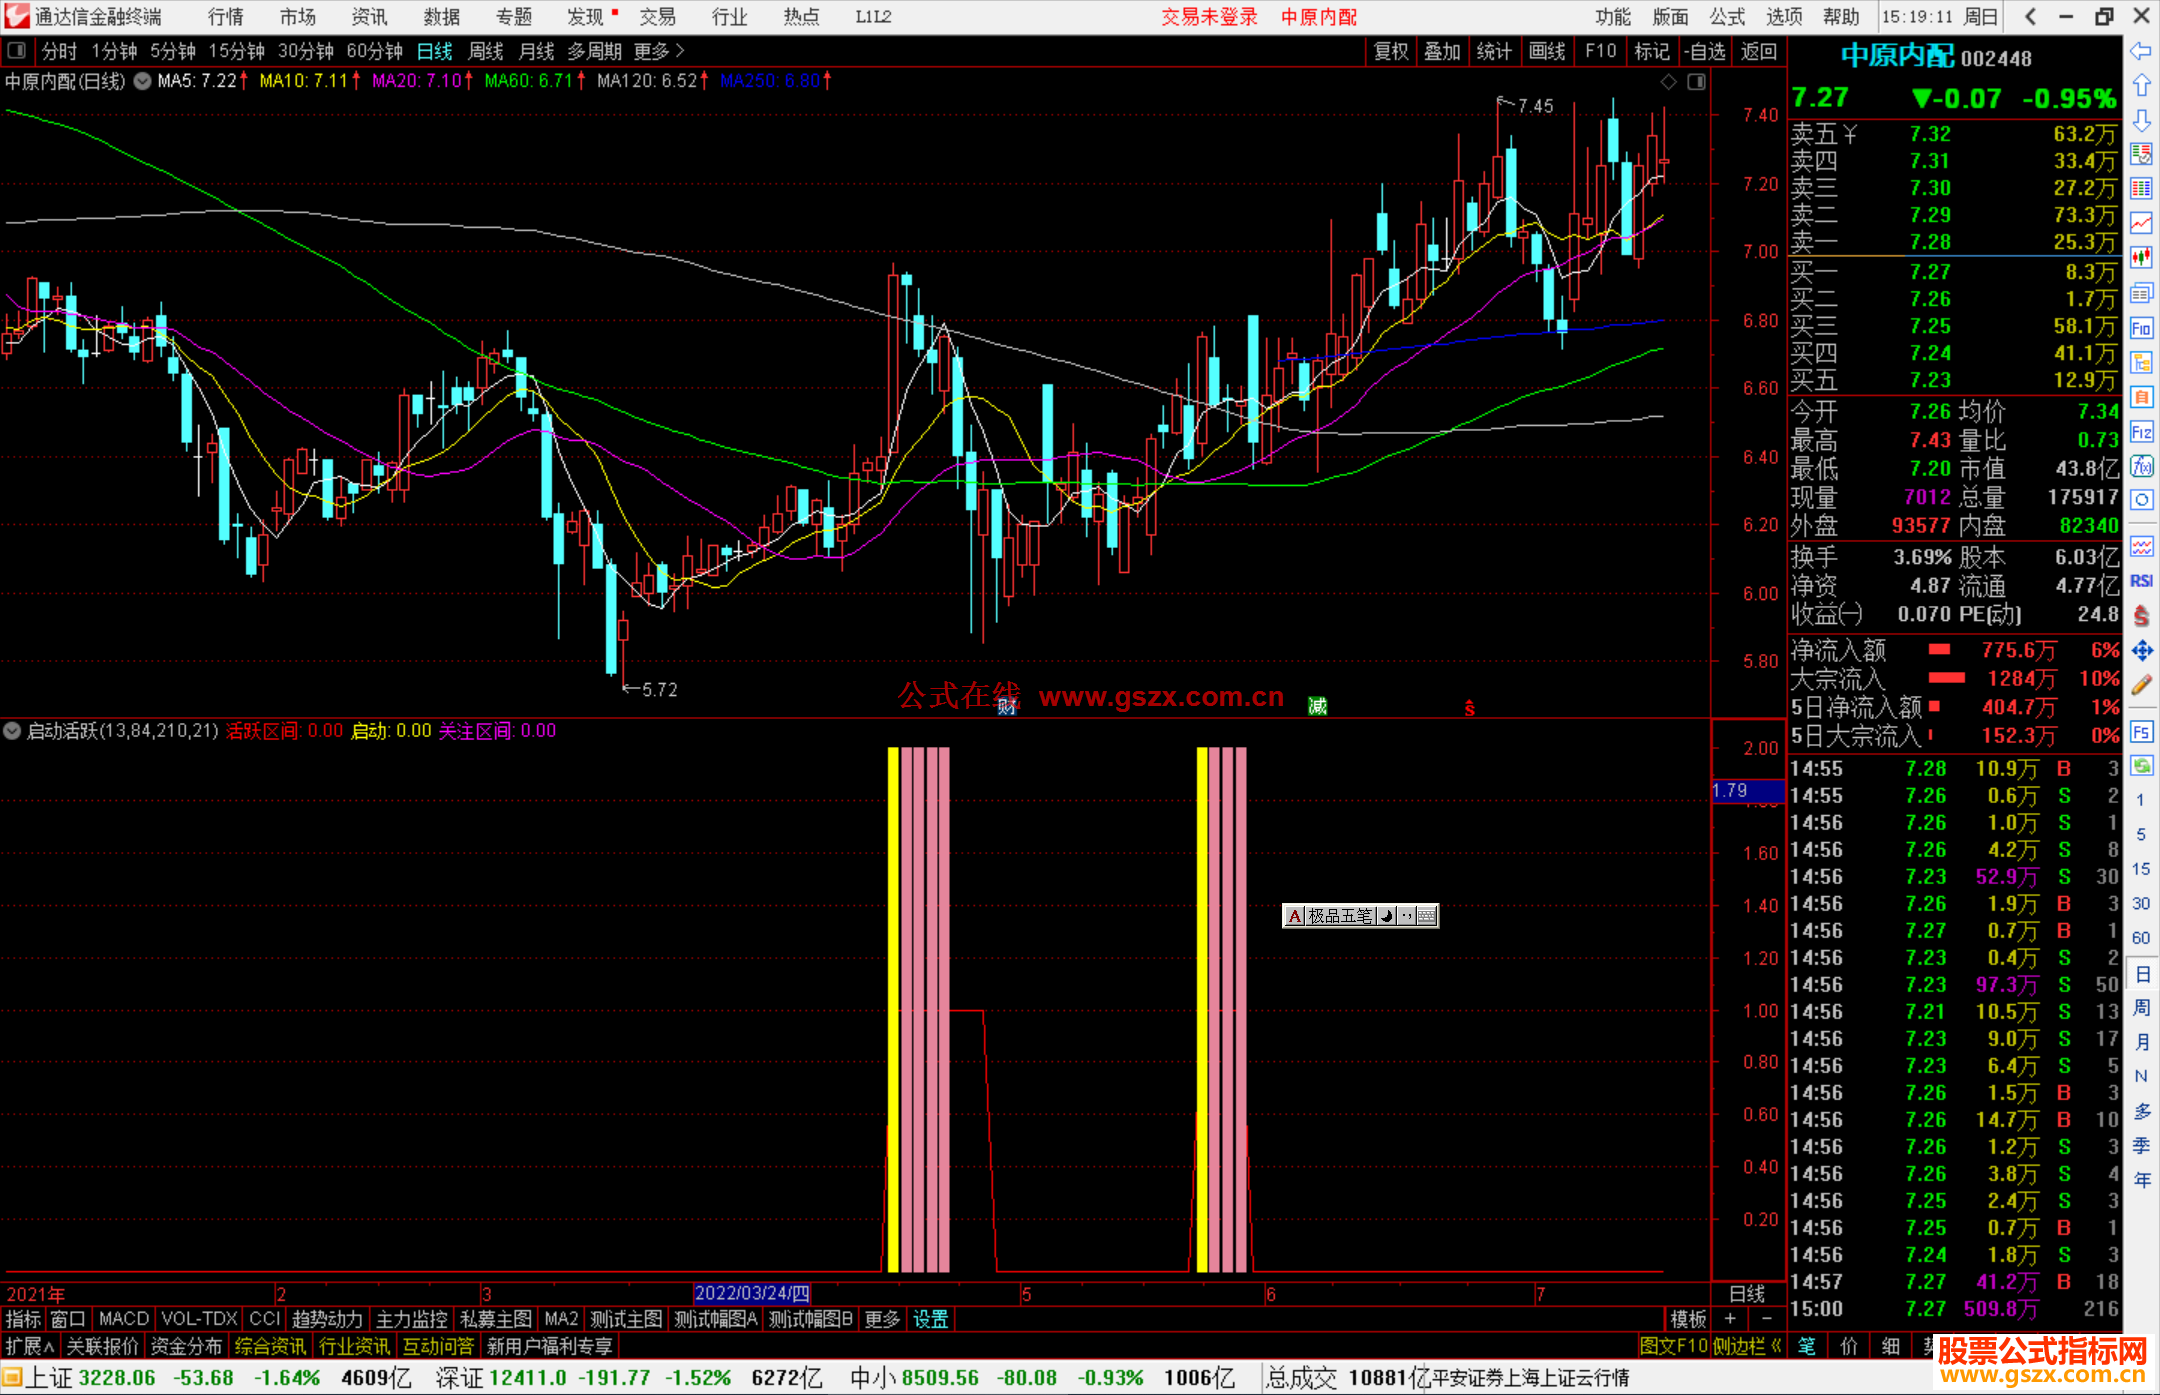The image size is (2160, 1395).
Task: Click the plus zoom button beside 模板
Action: coord(1730,1319)
